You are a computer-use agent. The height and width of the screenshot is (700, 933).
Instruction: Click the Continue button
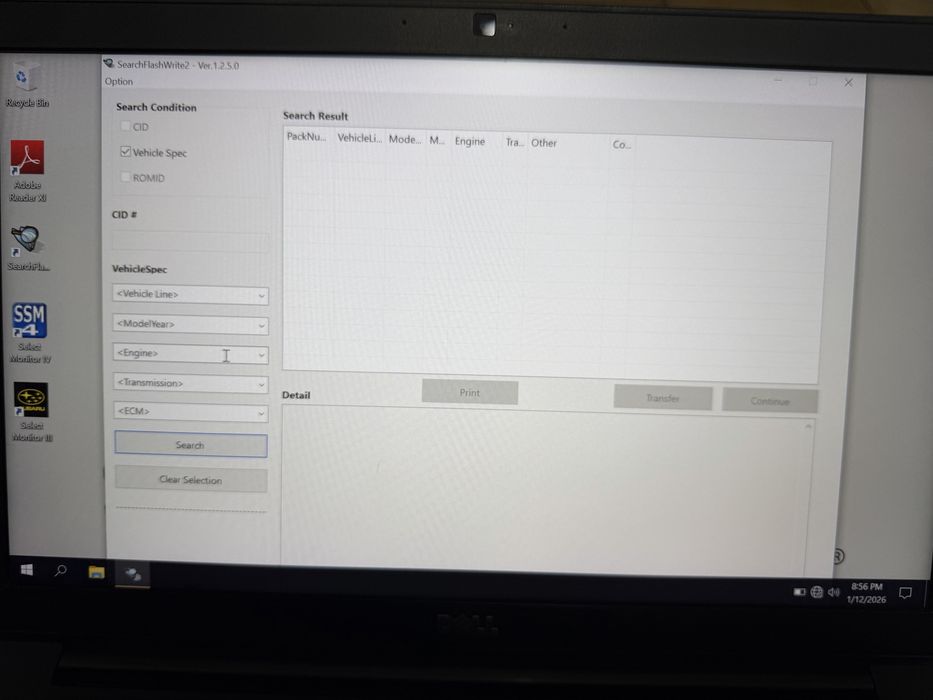pyautogui.click(x=770, y=401)
